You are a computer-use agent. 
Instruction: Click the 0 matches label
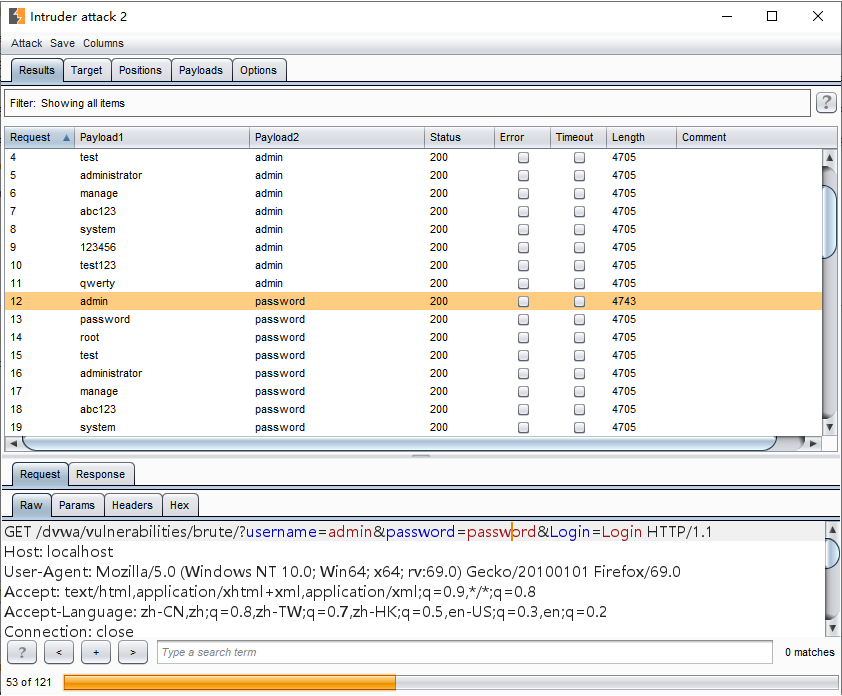809,652
